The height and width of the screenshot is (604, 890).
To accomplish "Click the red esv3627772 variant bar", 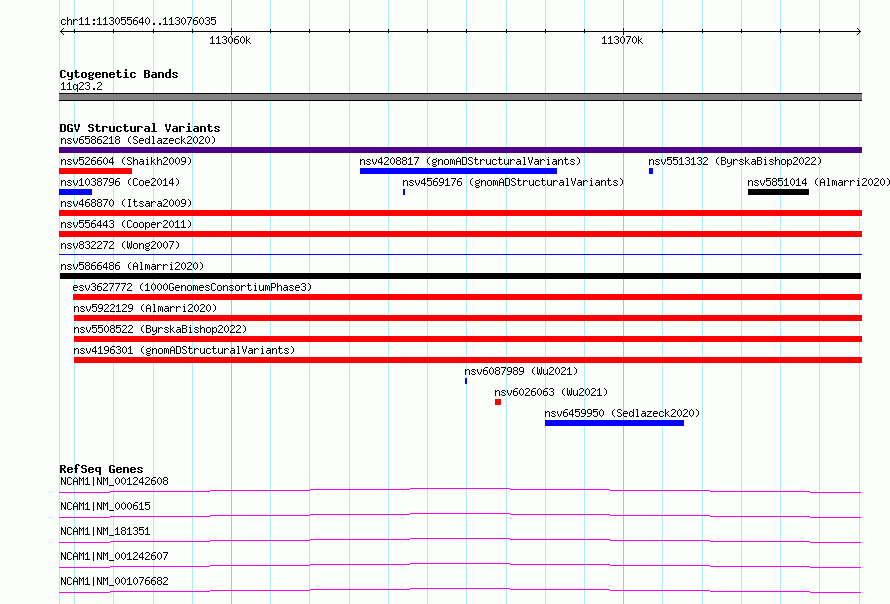I will [x=467, y=297].
